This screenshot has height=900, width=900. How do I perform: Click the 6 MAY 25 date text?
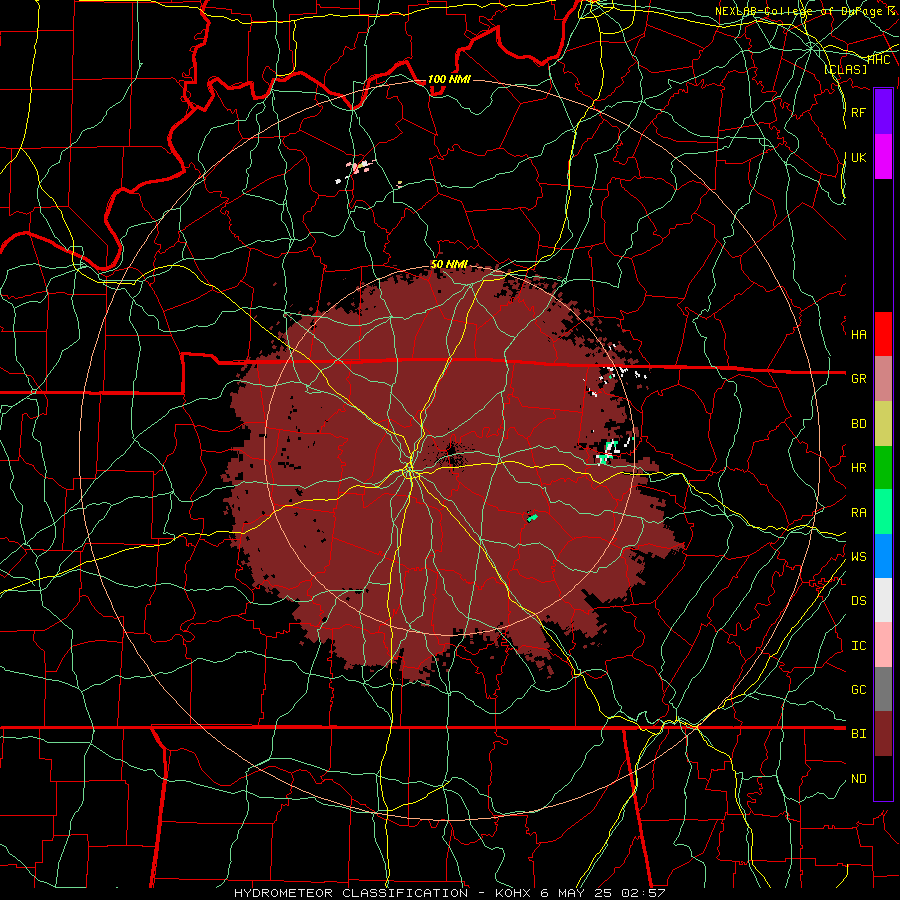[576, 893]
